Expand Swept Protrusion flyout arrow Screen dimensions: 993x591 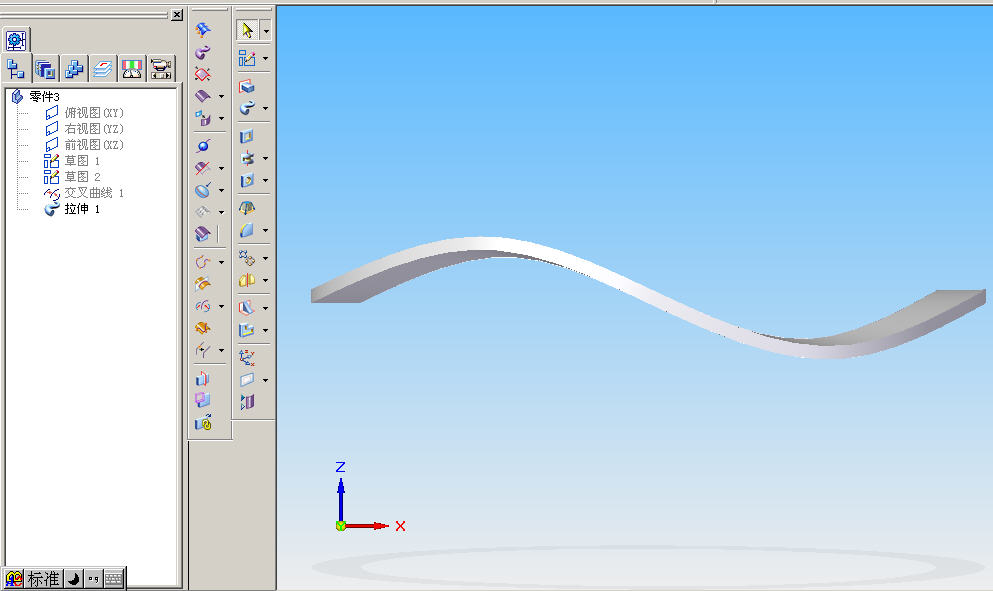pyautogui.click(x=265, y=108)
